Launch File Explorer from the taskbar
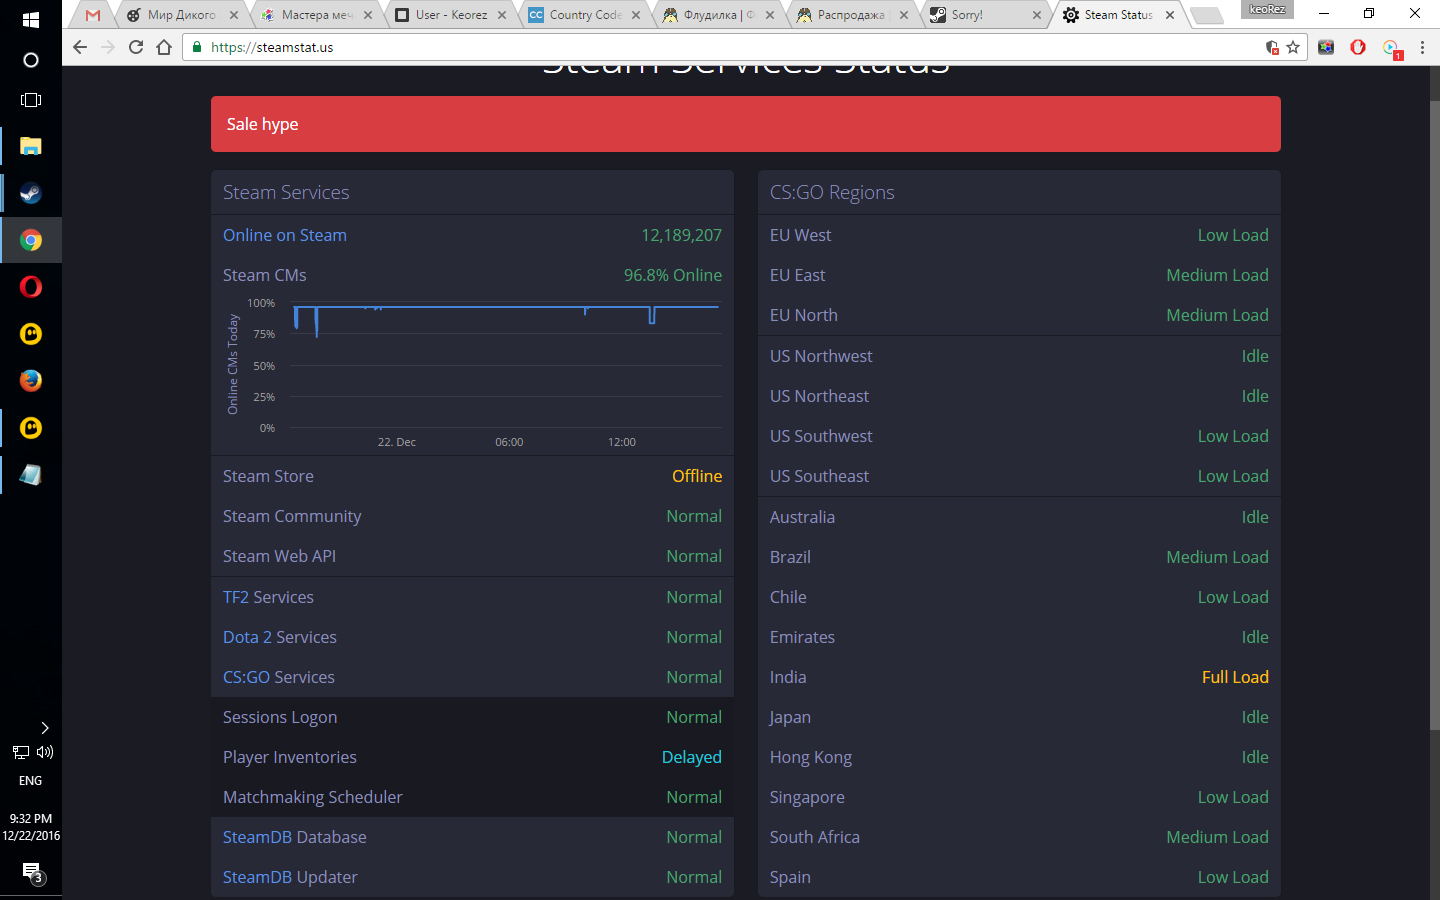The height and width of the screenshot is (900, 1440). pos(31,146)
